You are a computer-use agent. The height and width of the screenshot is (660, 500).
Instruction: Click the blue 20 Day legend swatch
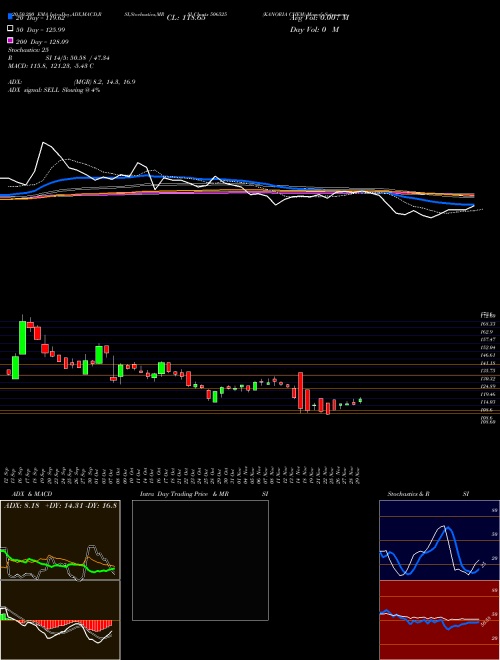(10, 16)
